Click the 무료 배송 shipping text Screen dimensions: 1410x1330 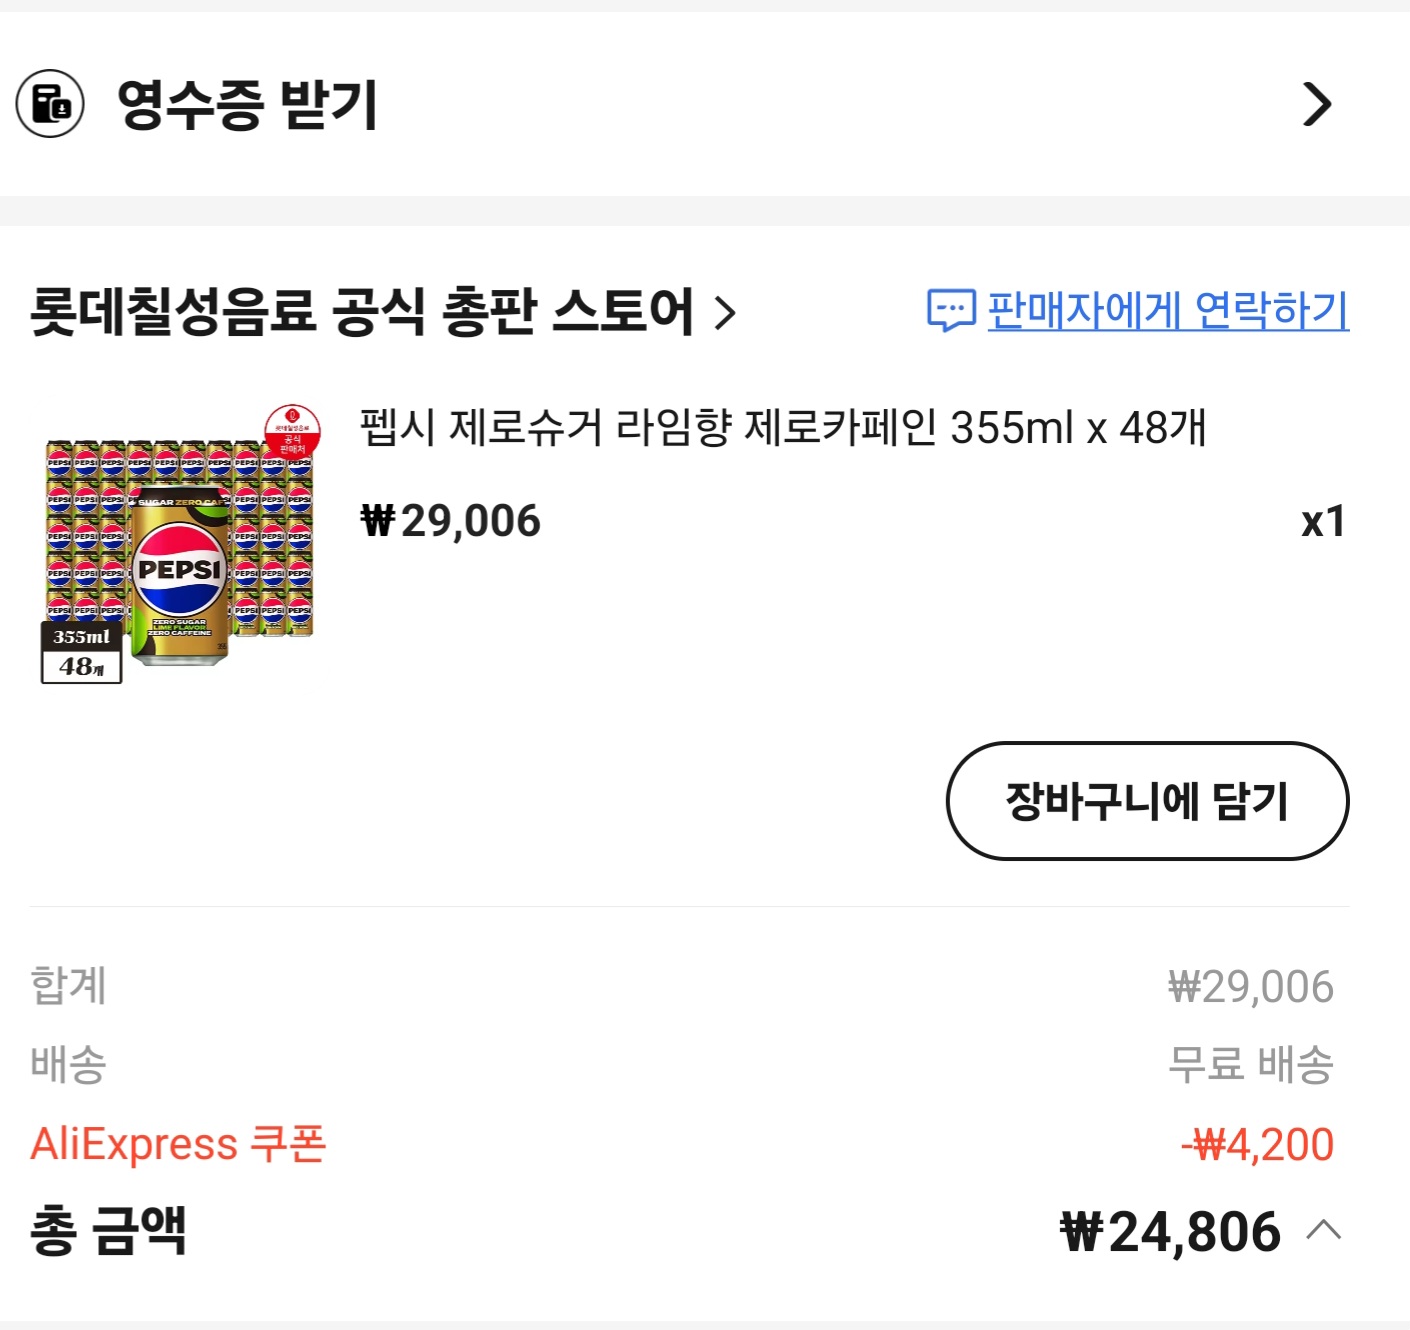pyautogui.click(x=1250, y=1064)
